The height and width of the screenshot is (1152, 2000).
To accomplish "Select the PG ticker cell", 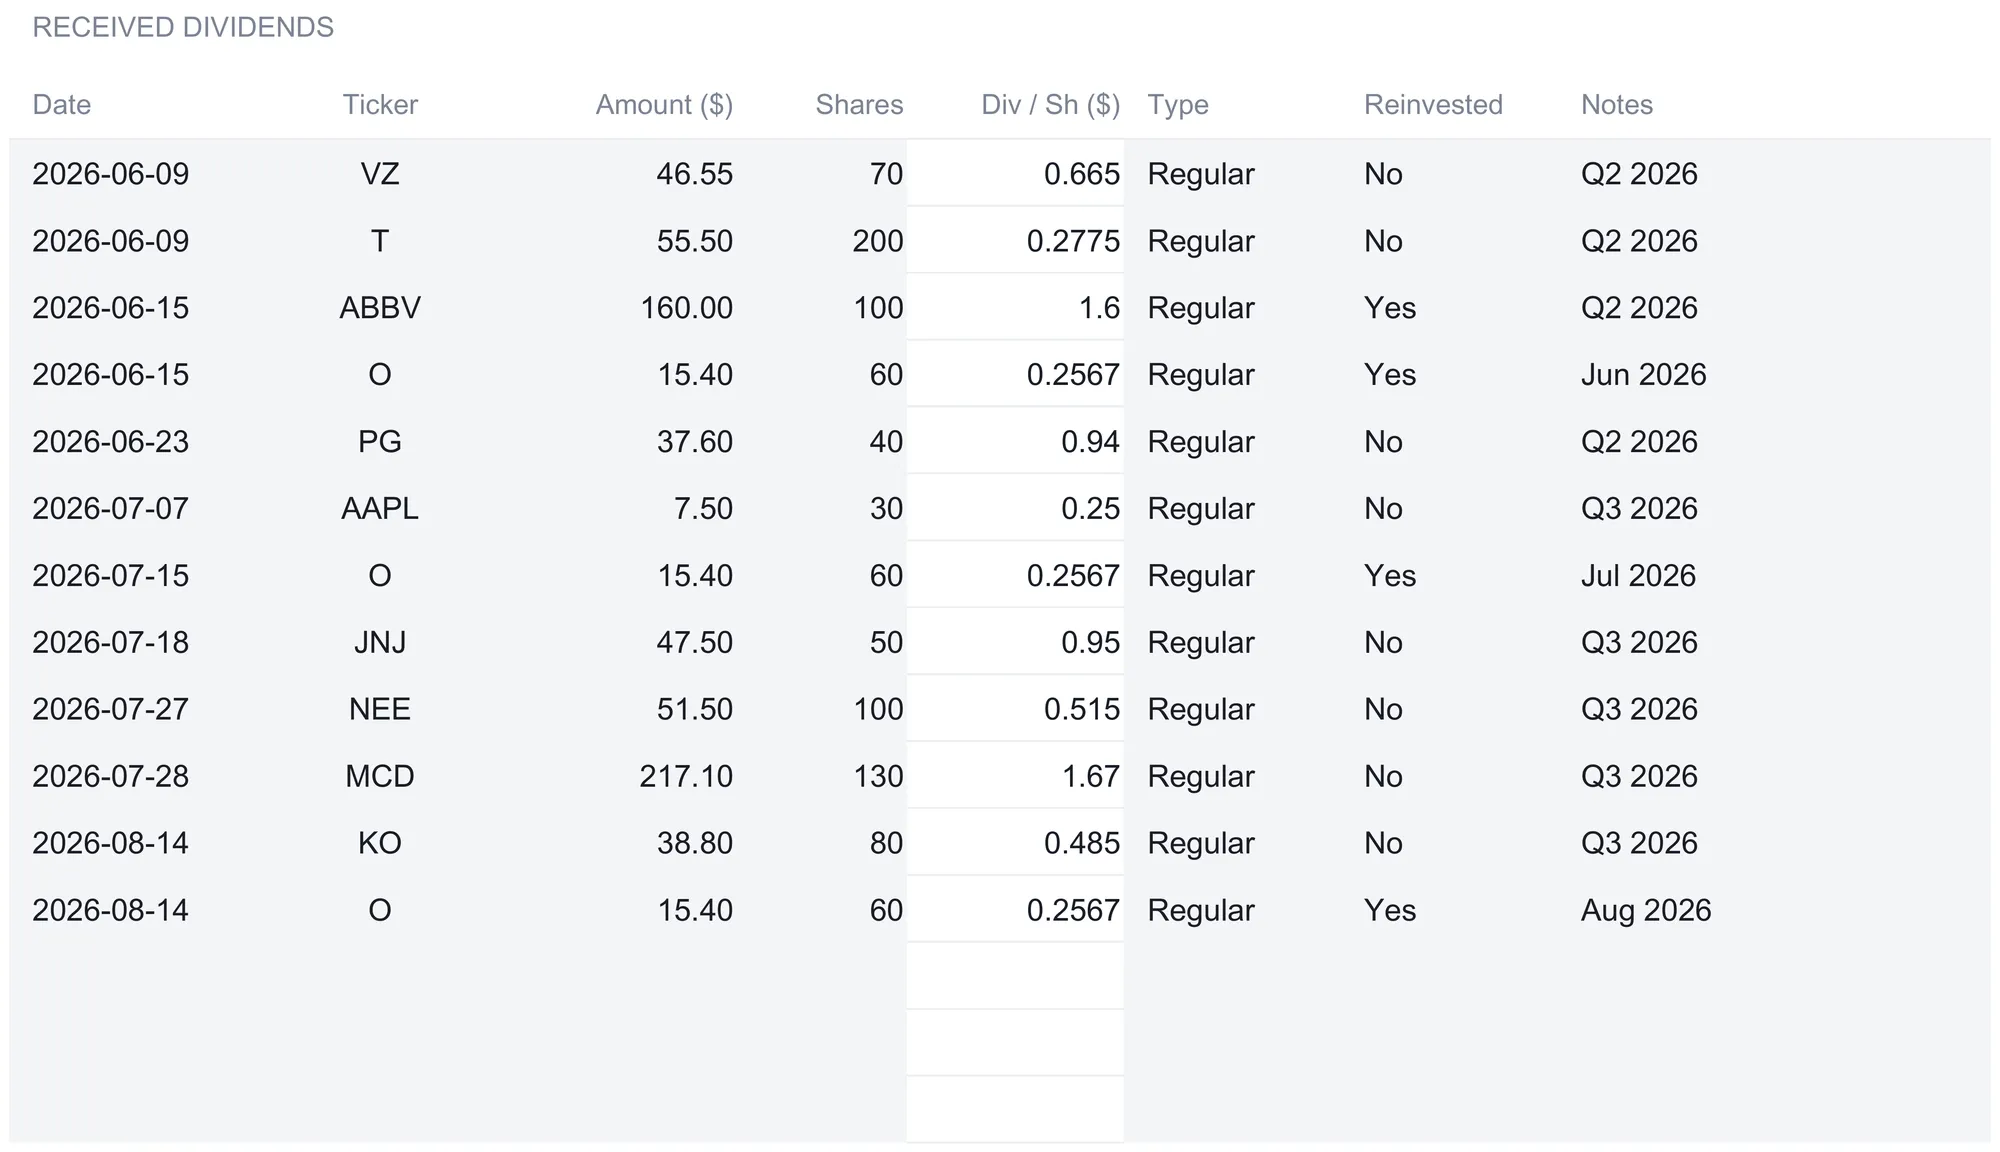I will pos(380,442).
